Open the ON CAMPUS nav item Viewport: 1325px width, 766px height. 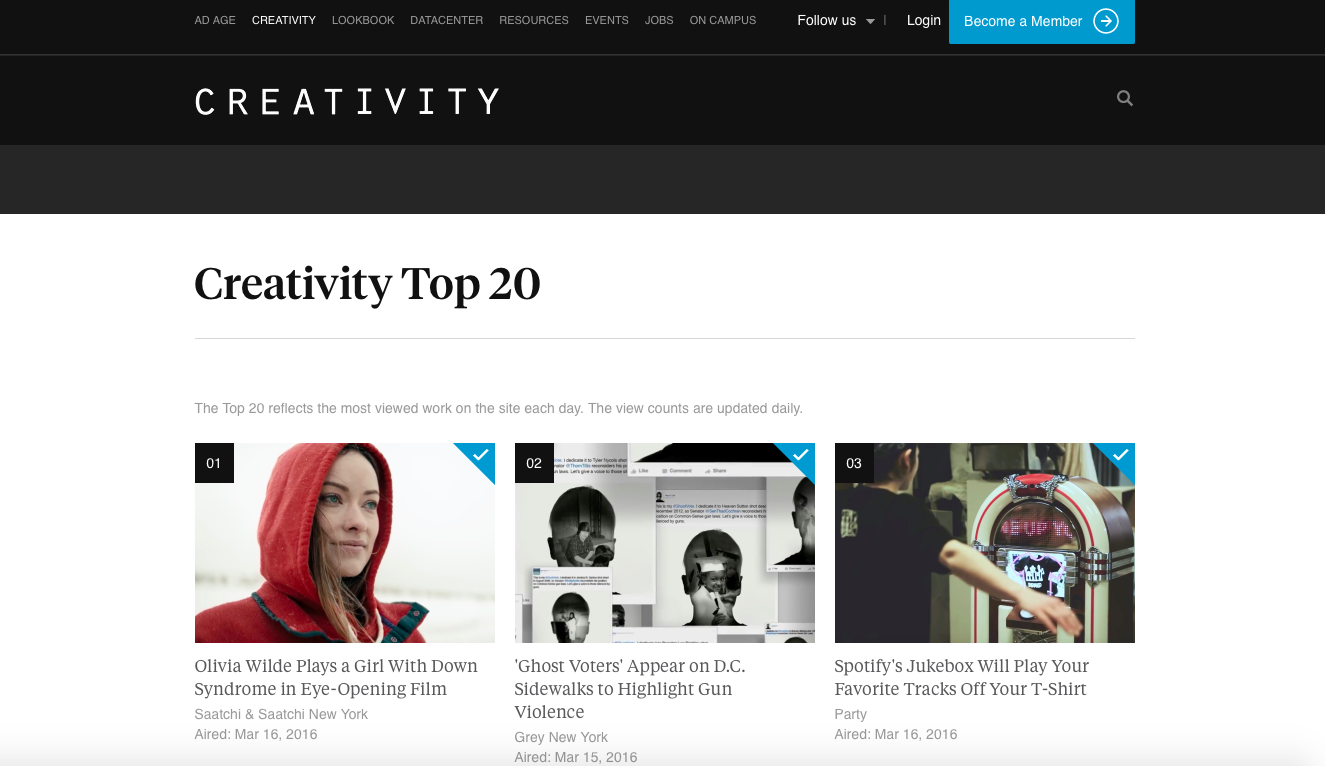pyautogui.click(x=723, y=20)
